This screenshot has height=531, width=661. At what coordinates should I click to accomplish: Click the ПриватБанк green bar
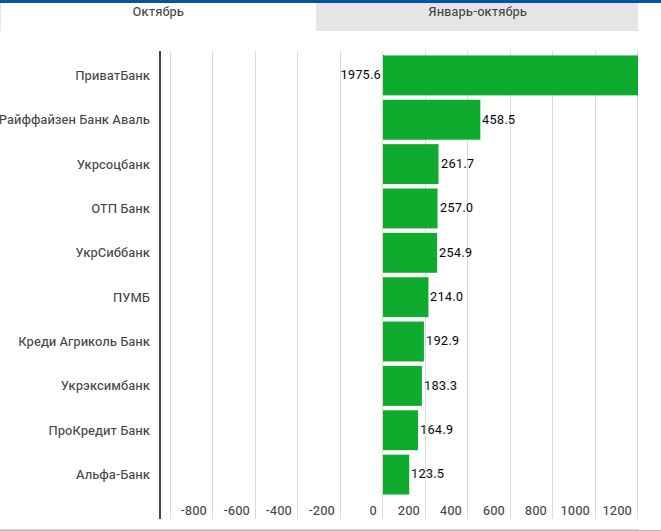(509, 75)
